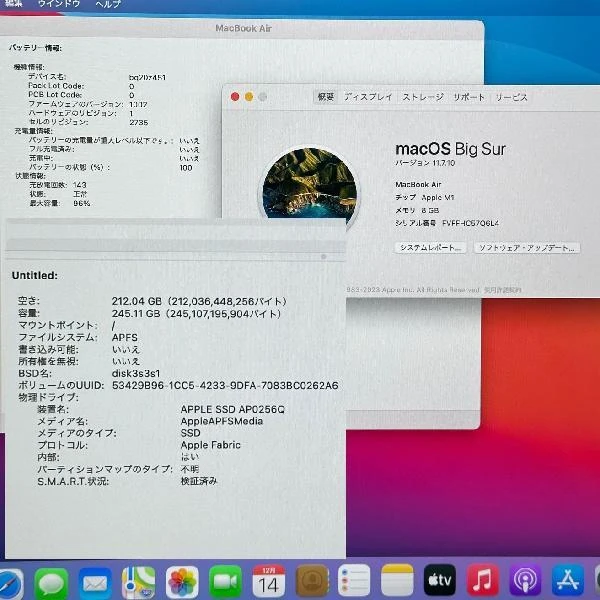Click the ソフトウェア・アップデート... button
Screen dimensions: 600x600
pyautogui.click(x=527, y=248)
